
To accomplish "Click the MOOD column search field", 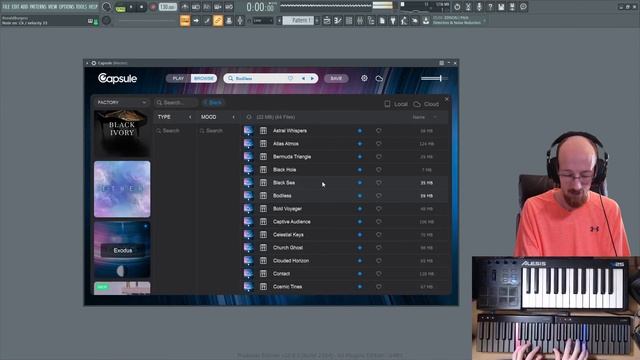I will pyautogui.click(x=217, y=131).
